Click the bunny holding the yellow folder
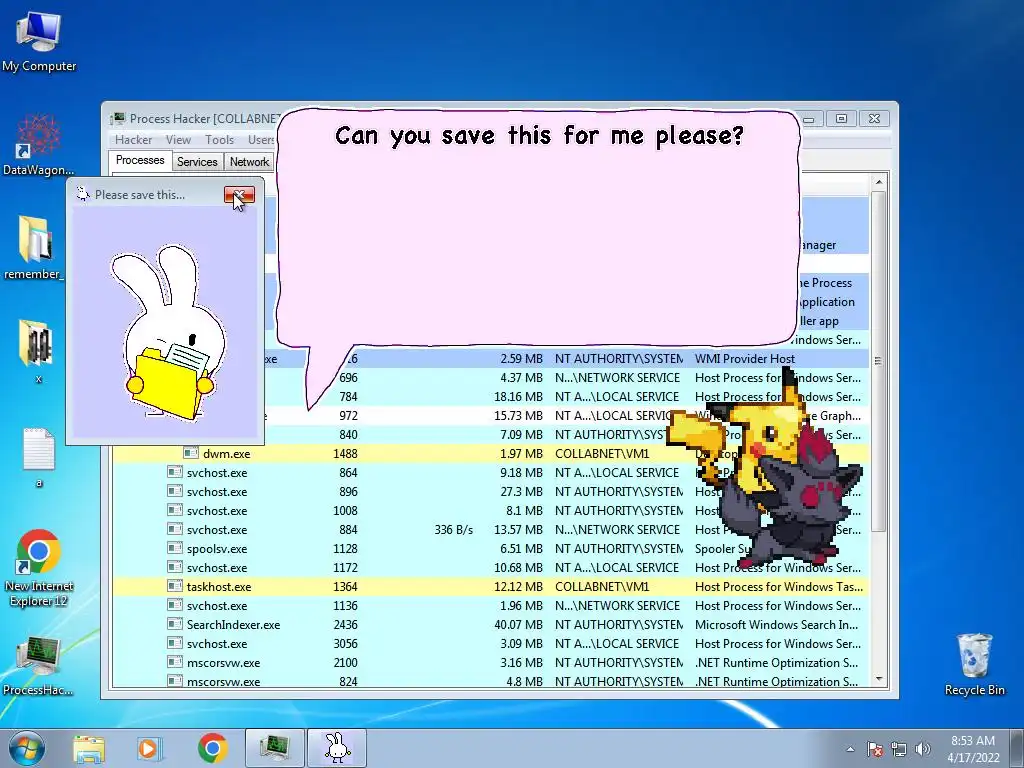 tap(168, 333)
